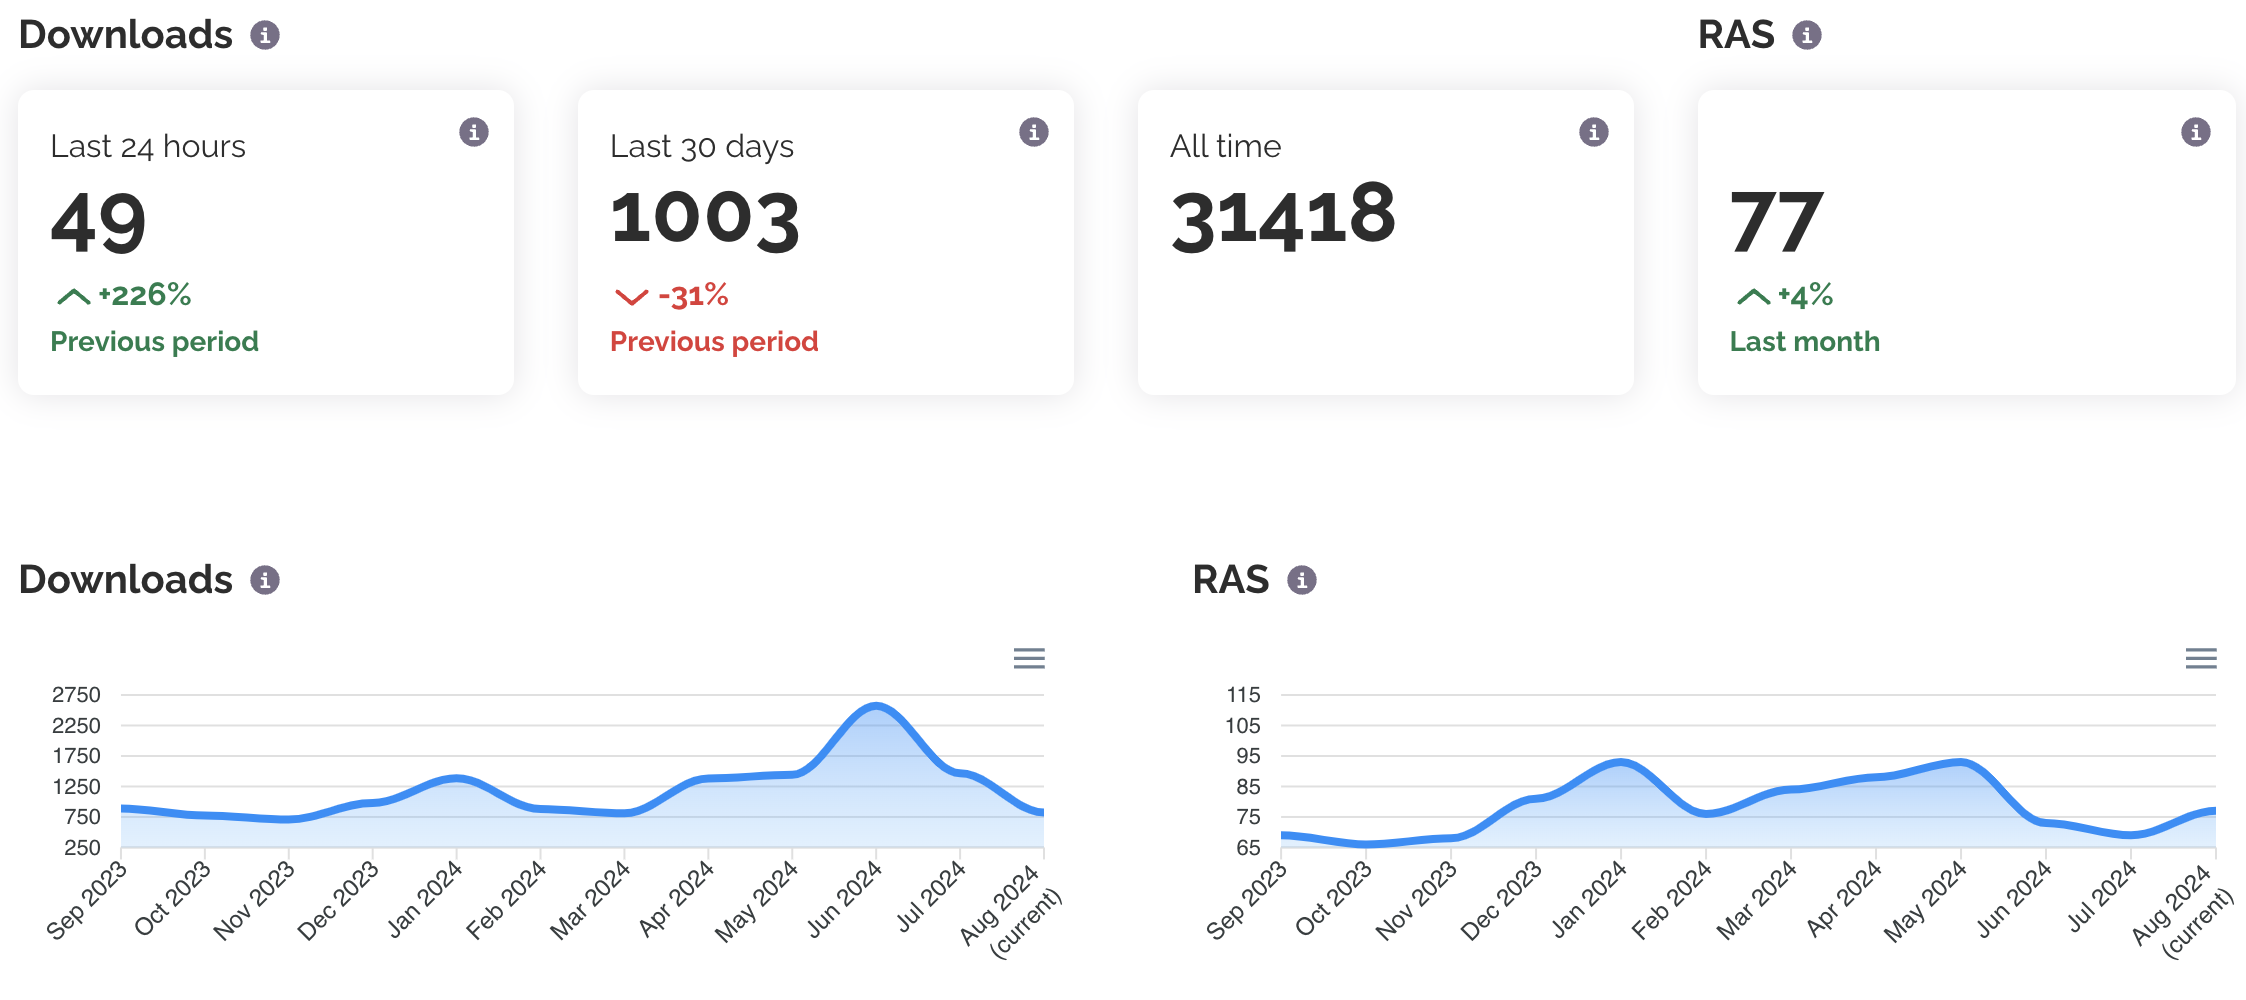Image resolution: width=2246 pixels, height=1000 pixels.
Task: Click the Jan 2024 peak on RAS chart
Action: point(1621,763)
